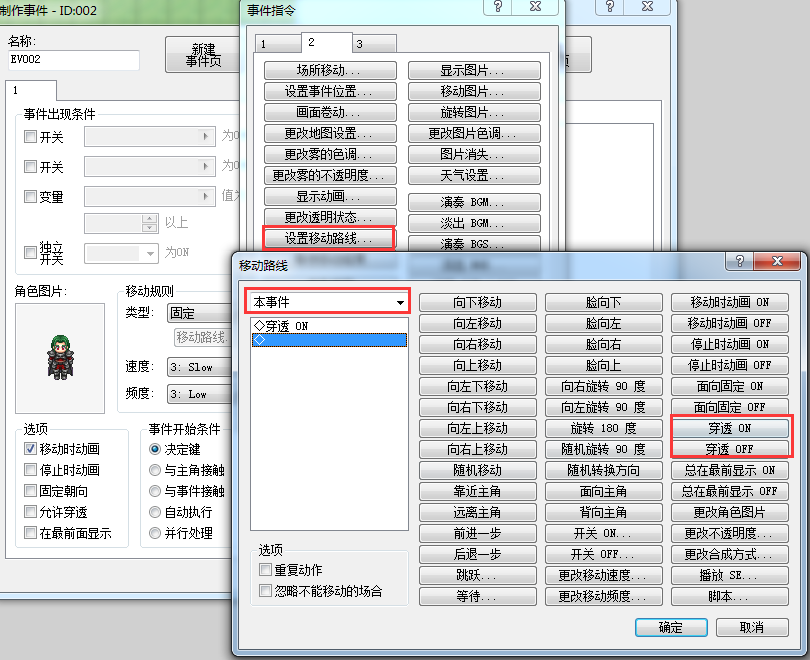810x660 pixels.
Task: Click 向右旋转 90 度 button
Action: [x=603, y=386]
